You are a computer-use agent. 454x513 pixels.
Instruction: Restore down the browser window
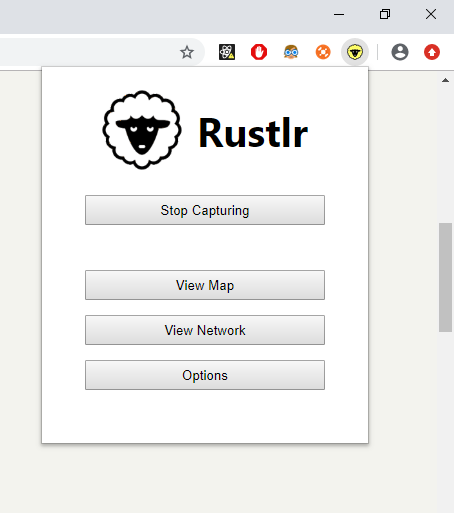pyautogui.click(x=385, y=14)
